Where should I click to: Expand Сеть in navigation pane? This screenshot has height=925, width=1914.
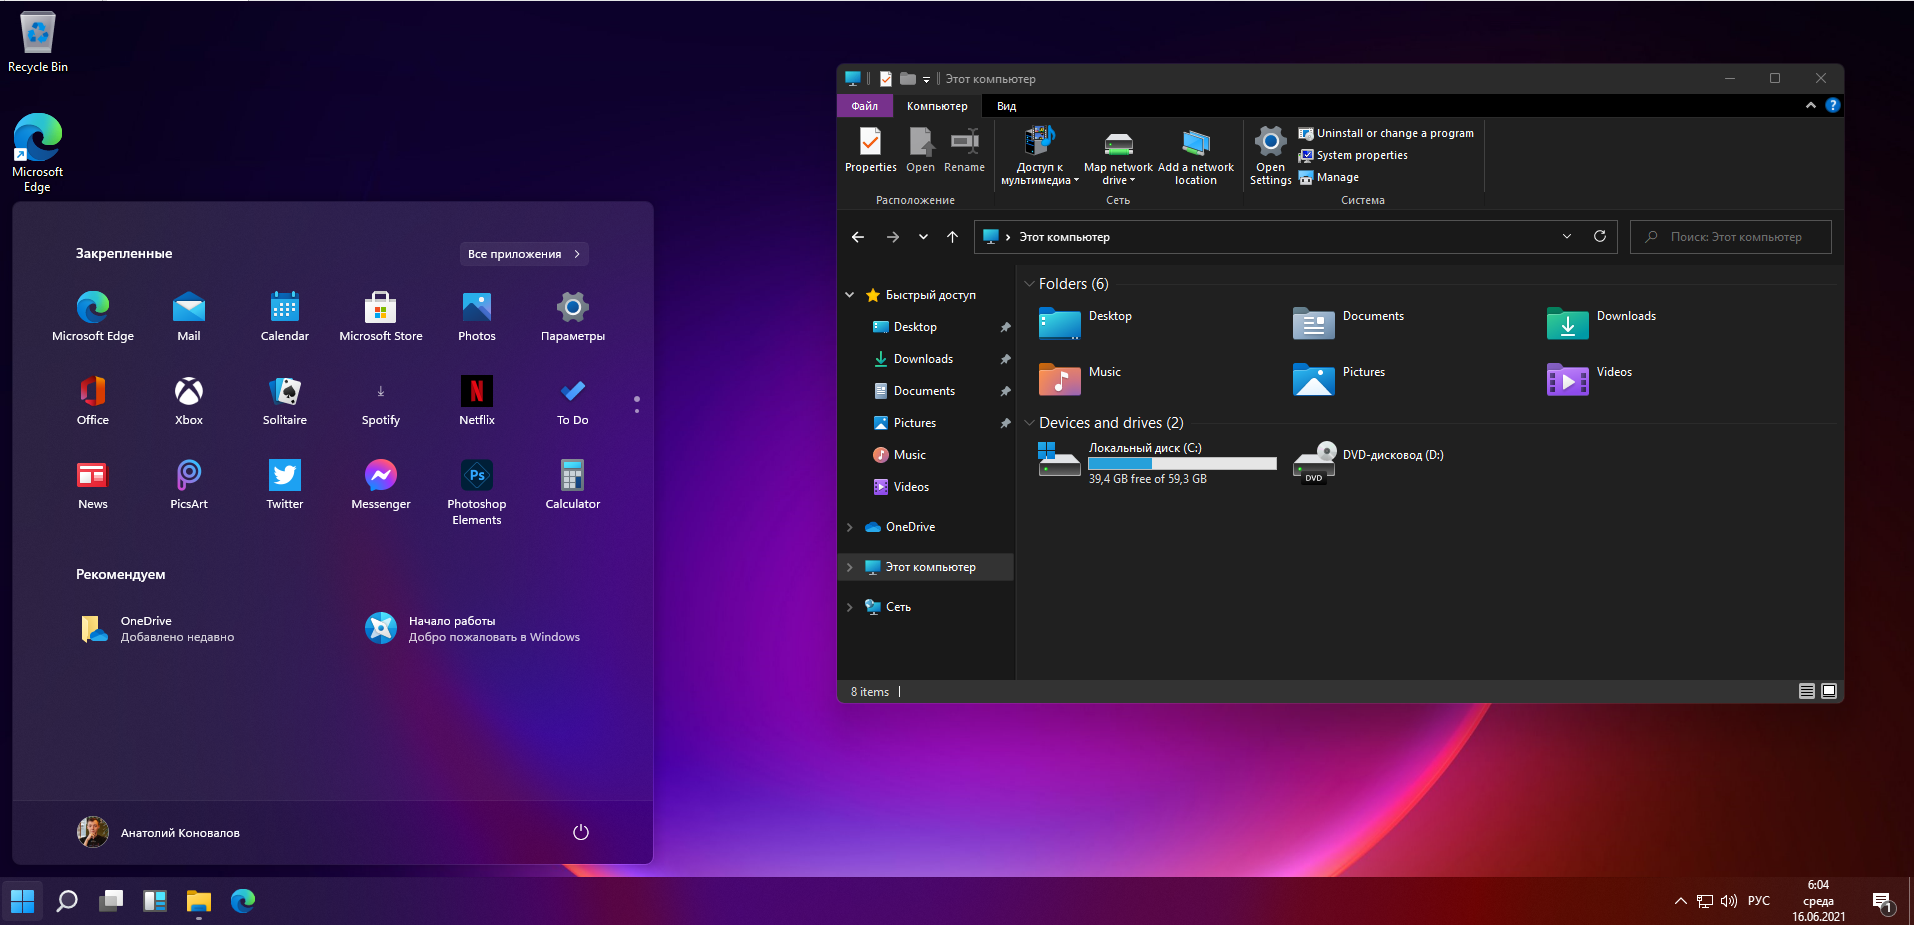850,607
